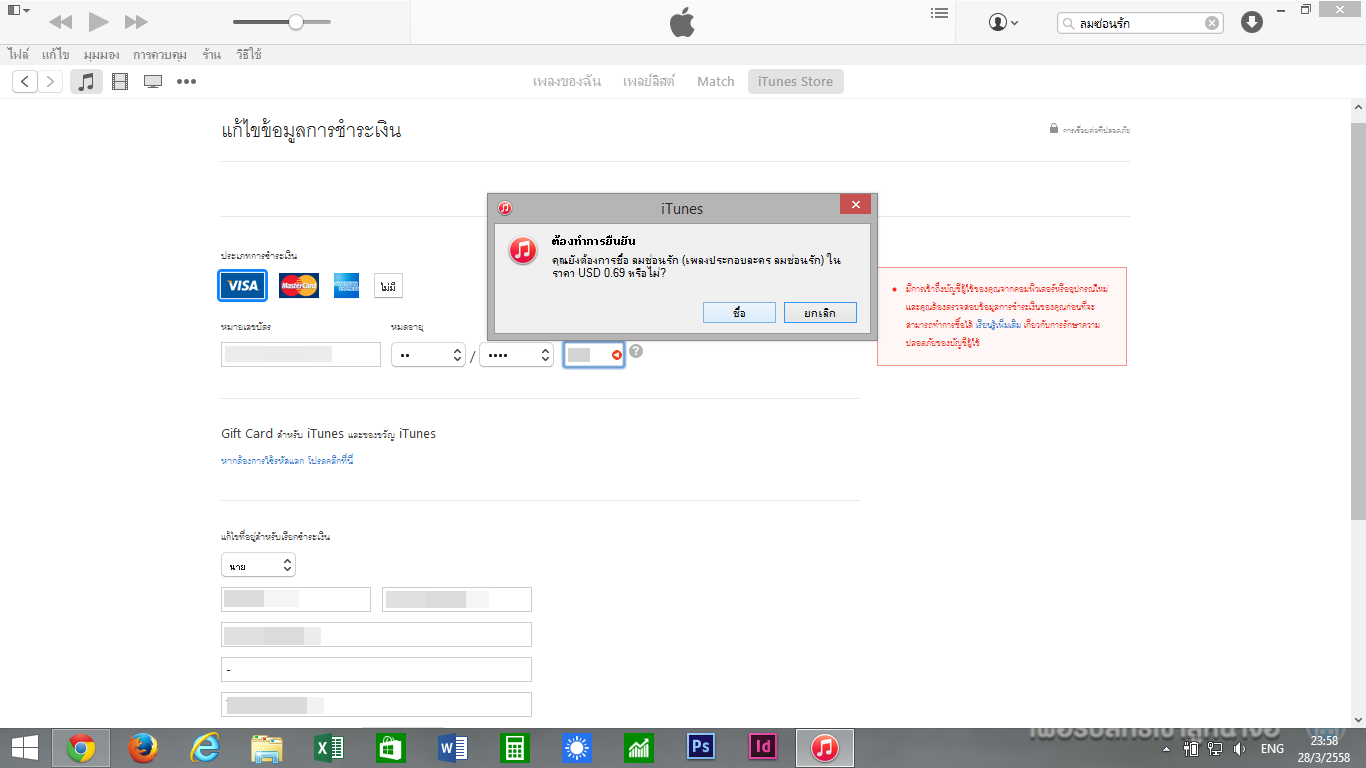Open InDesign from taskbar

coord(762,747)
